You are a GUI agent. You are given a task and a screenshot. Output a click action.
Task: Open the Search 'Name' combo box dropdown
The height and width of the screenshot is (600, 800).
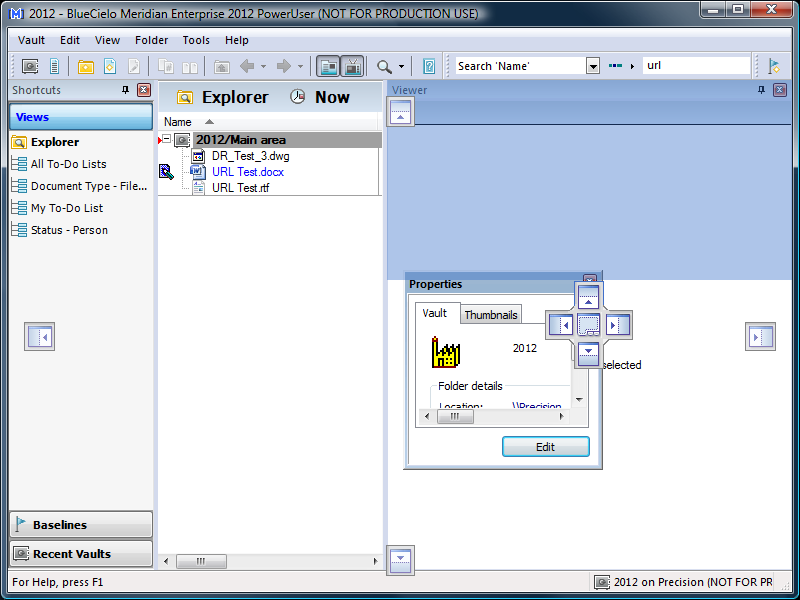point(593,66)
